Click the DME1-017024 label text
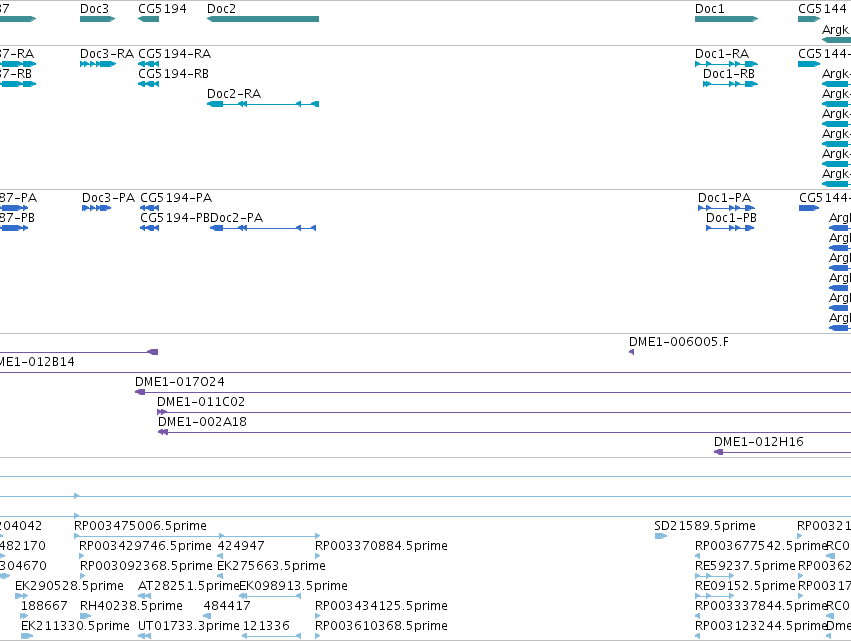 coord(180,382)
